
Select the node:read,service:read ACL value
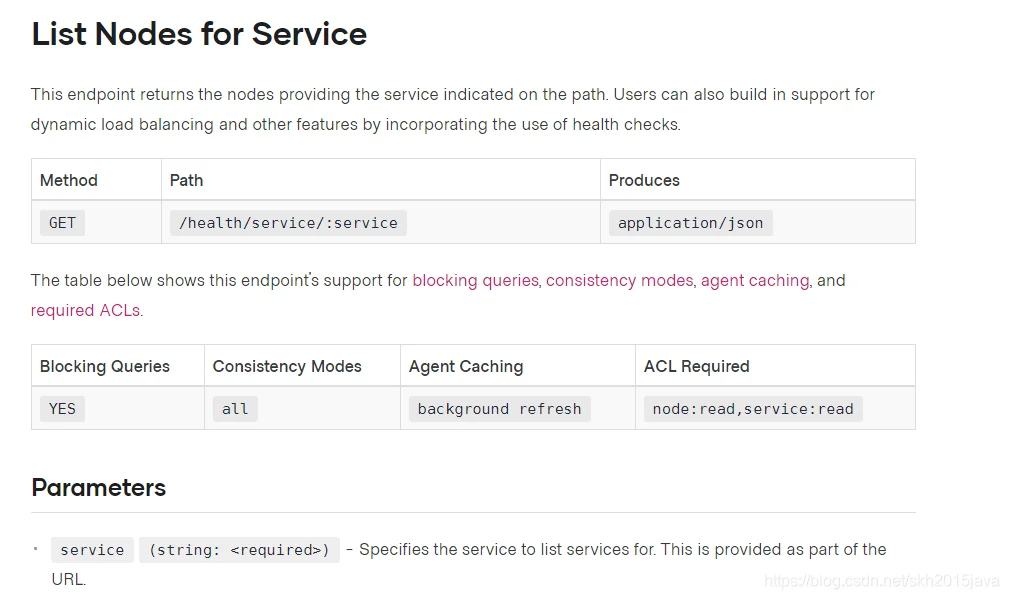(x=752, y=409)
